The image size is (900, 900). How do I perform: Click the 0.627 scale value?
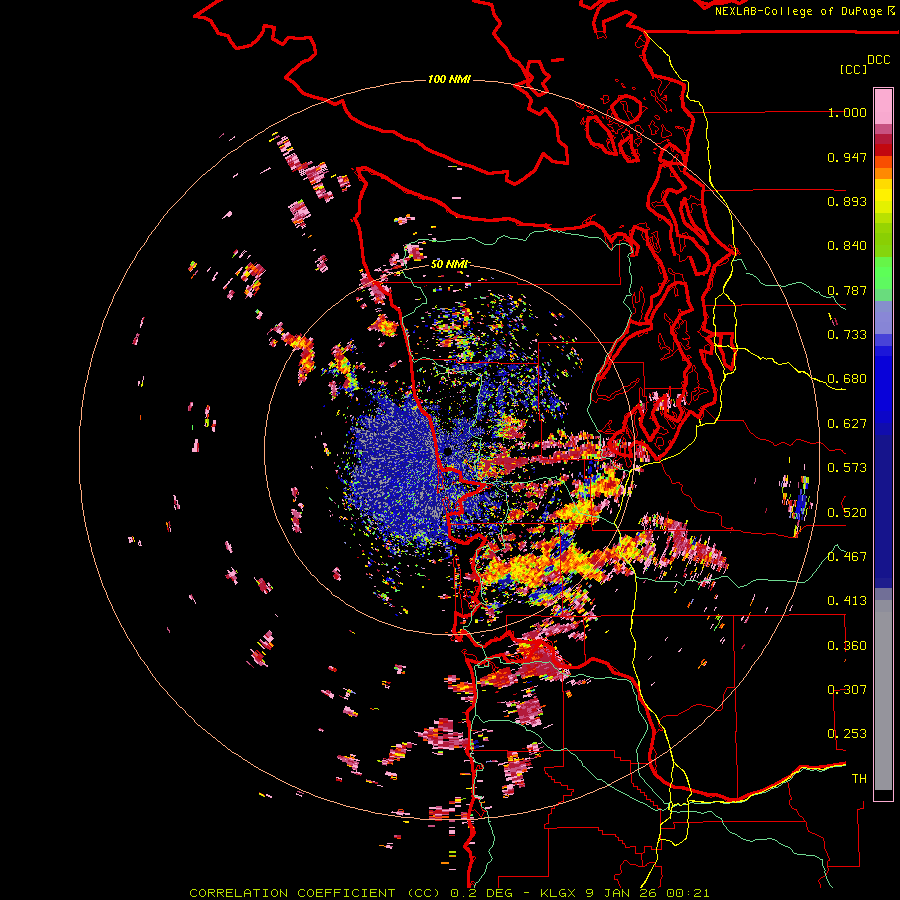[847, 424]
